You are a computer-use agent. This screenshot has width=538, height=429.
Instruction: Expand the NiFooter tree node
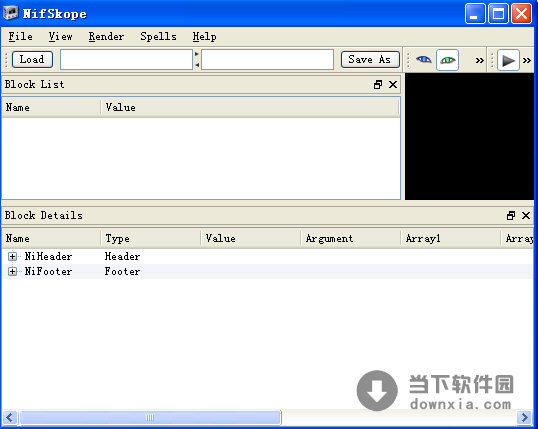pos(12,271)
